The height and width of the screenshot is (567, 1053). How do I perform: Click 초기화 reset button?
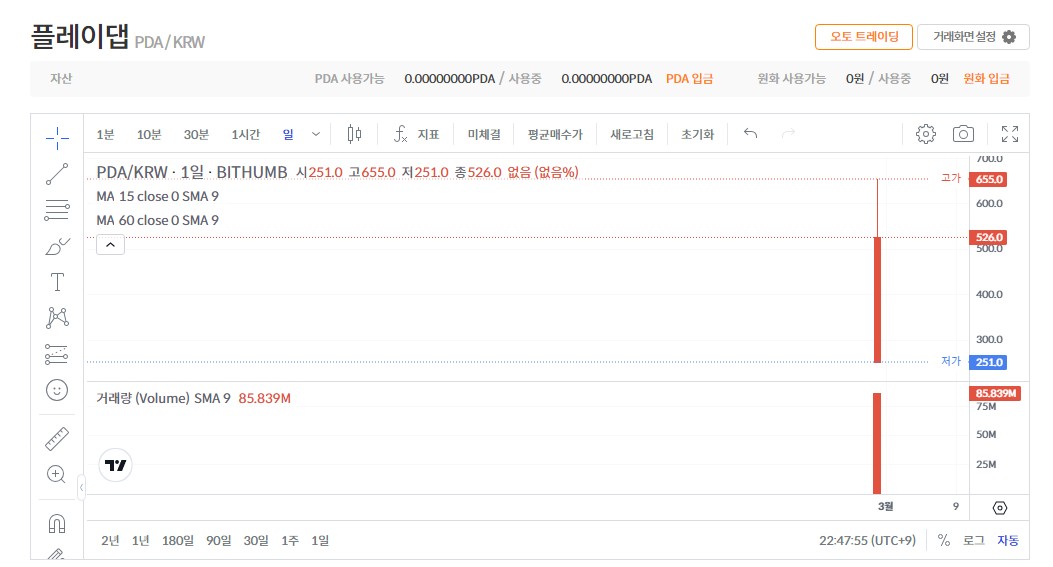697,134
